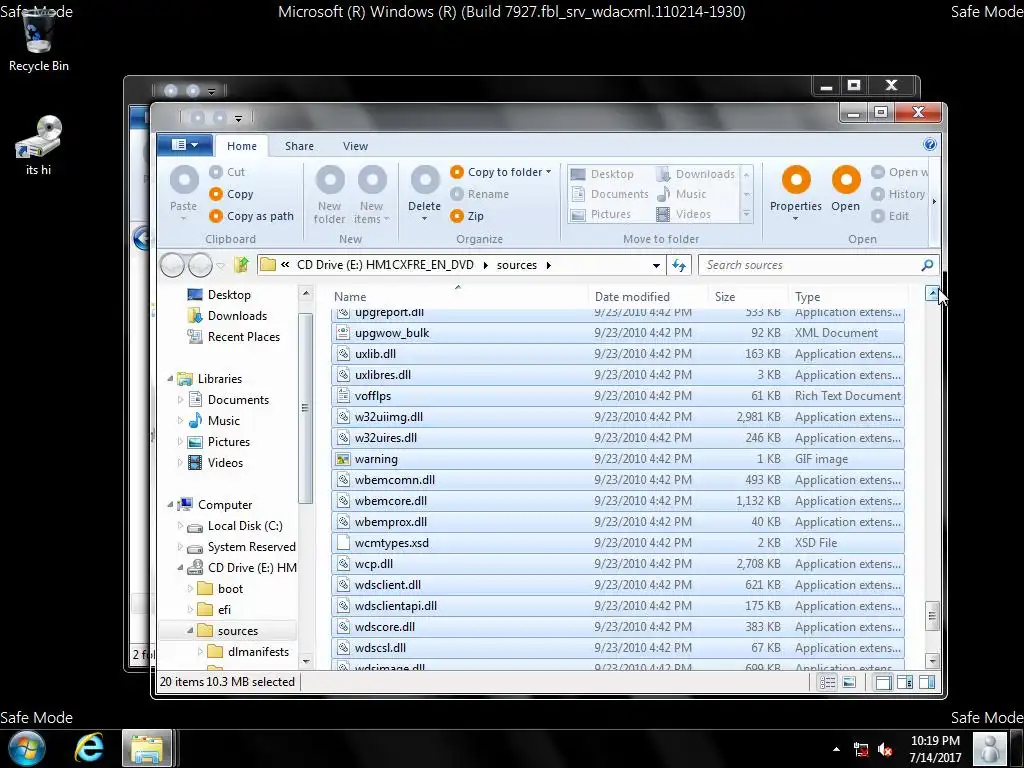Open the Help question-mark icon

[x=930, y=144]
